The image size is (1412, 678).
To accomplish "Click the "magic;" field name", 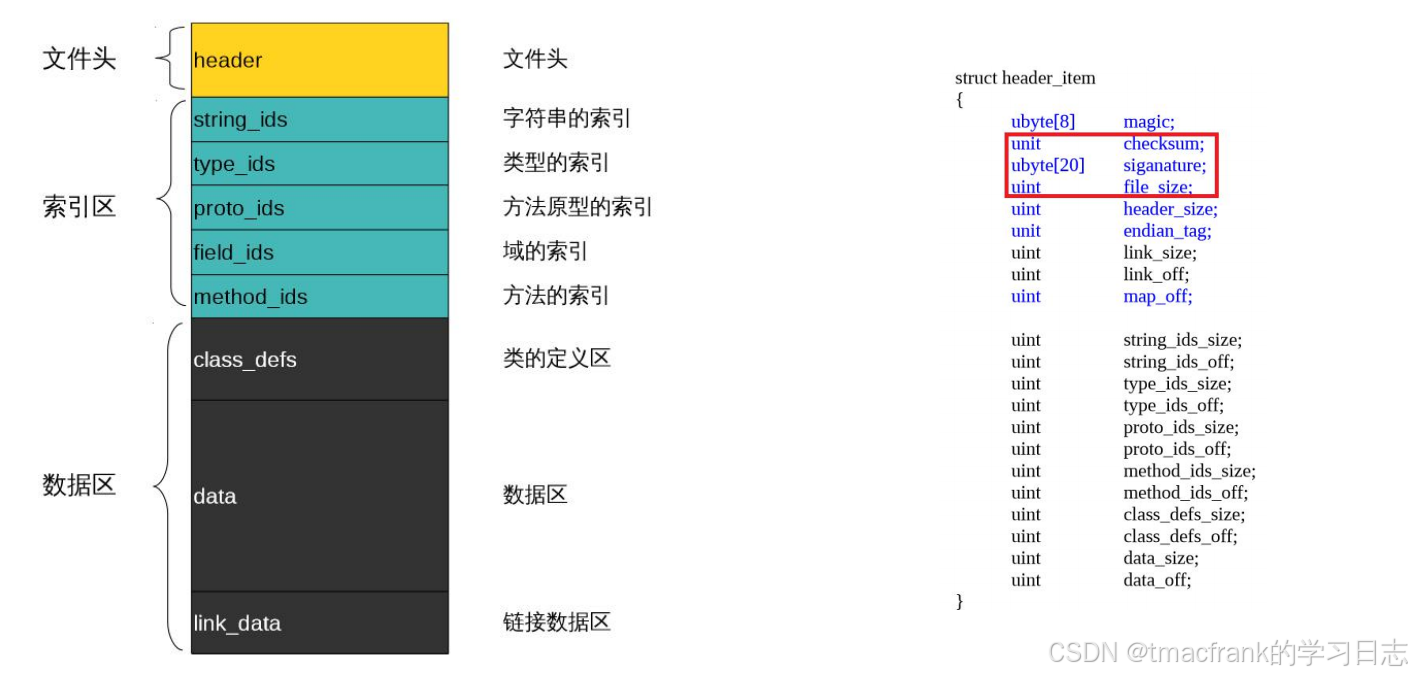I will [1149, 122].
